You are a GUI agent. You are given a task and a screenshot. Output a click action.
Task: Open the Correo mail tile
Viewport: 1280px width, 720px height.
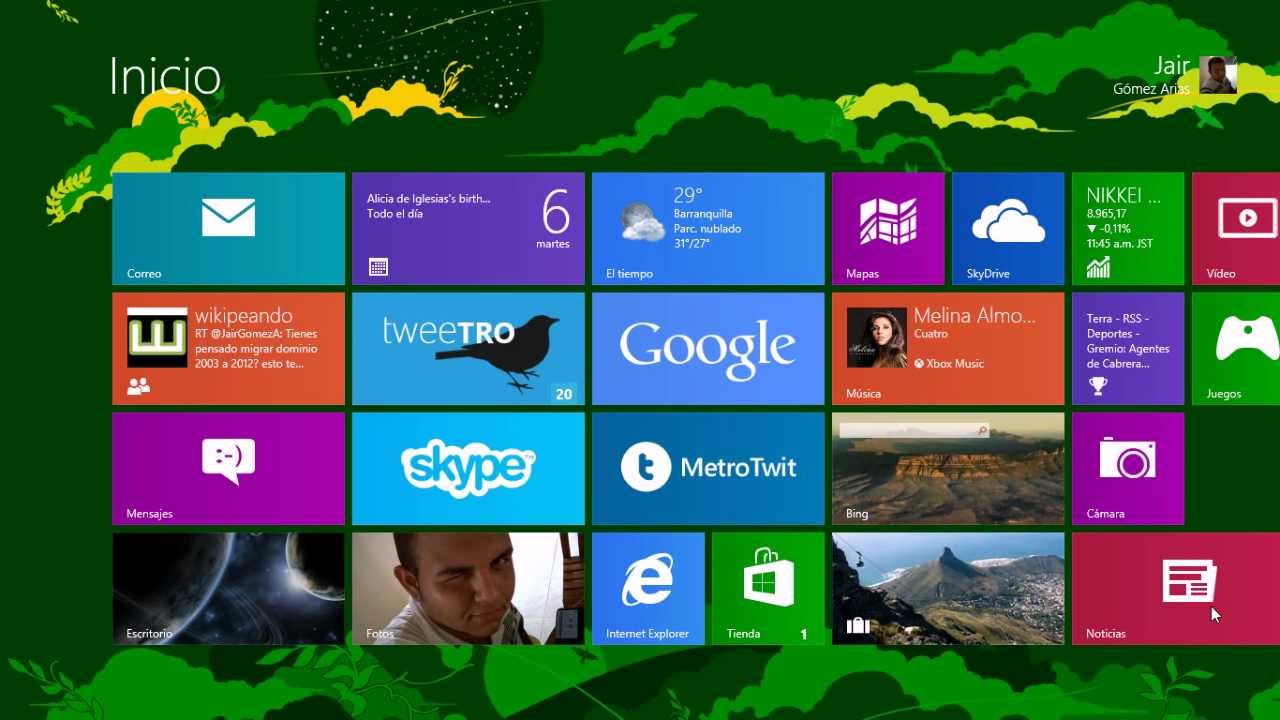pos(228,229)
